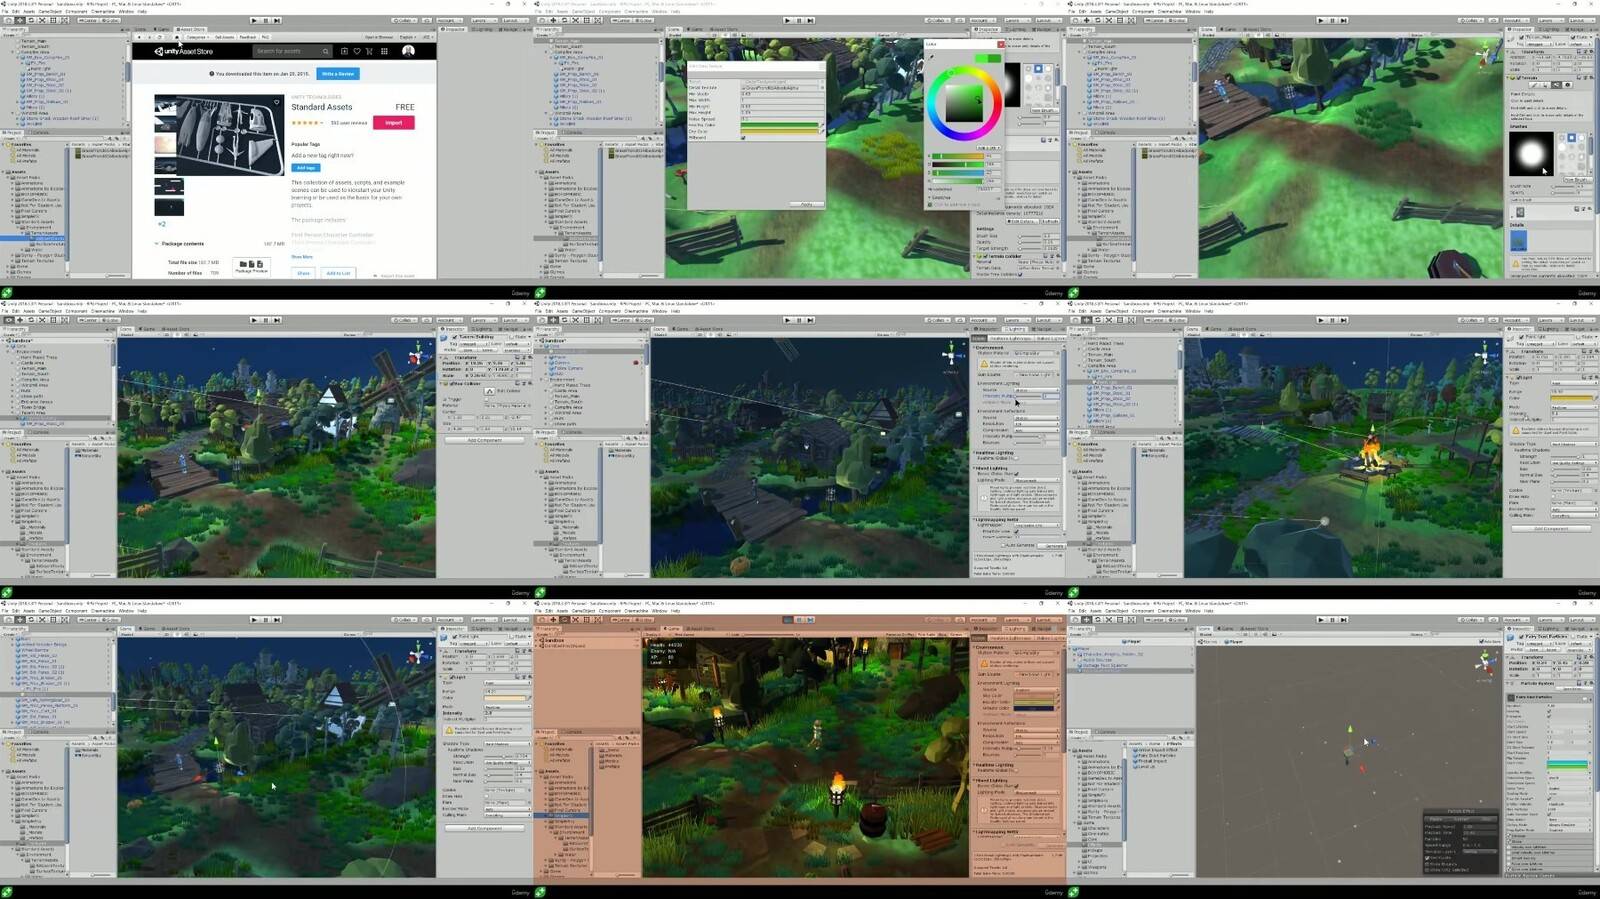The width and height of the screenshot is (1600, 899).
Task: Stop play mode in the orange-tinted bottom-middle window
Action: (788, 619)
